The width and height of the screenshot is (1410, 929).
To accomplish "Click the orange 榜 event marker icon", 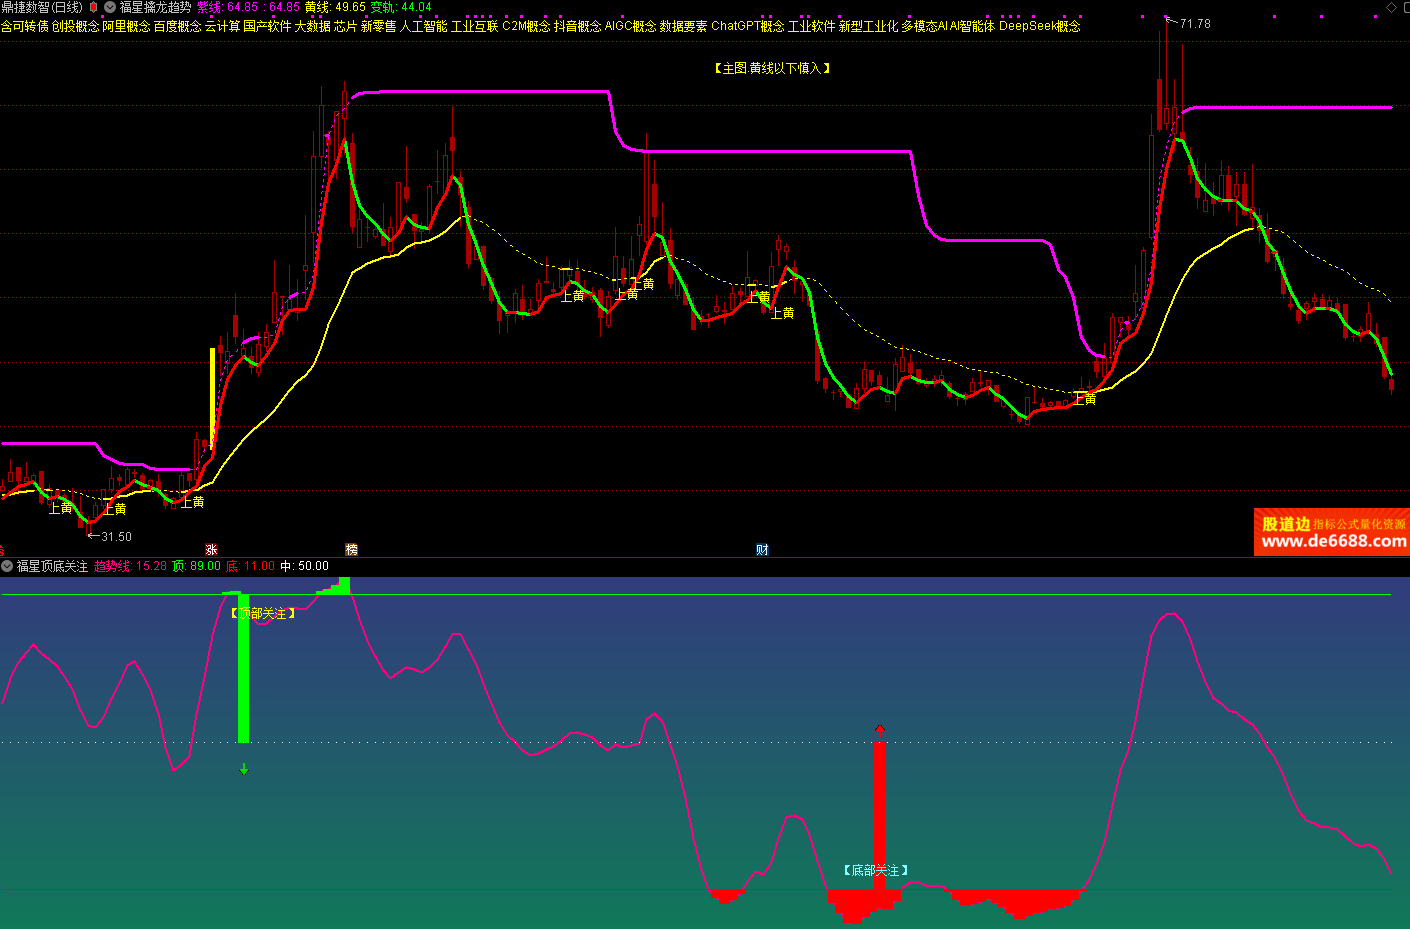I will point(351,549).
